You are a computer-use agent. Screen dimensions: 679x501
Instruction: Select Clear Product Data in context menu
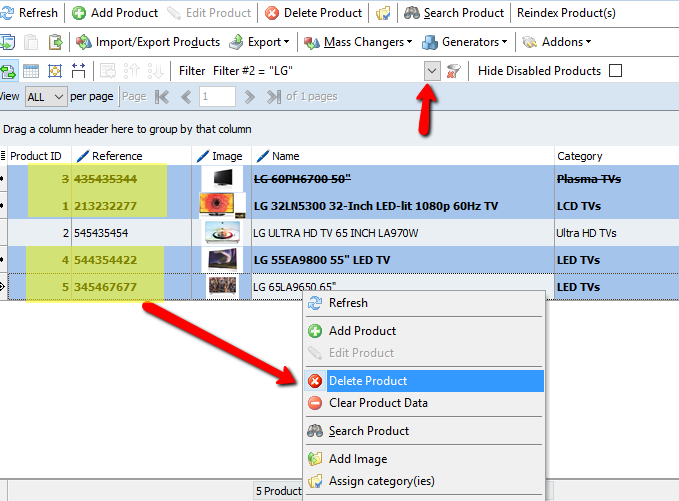point(378,403)
